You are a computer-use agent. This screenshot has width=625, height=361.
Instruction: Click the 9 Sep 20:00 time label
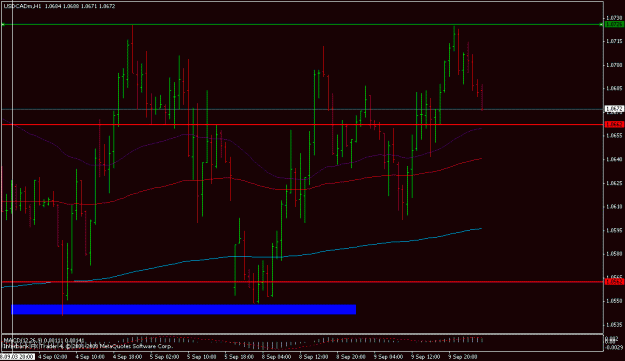tap(462, 357)
